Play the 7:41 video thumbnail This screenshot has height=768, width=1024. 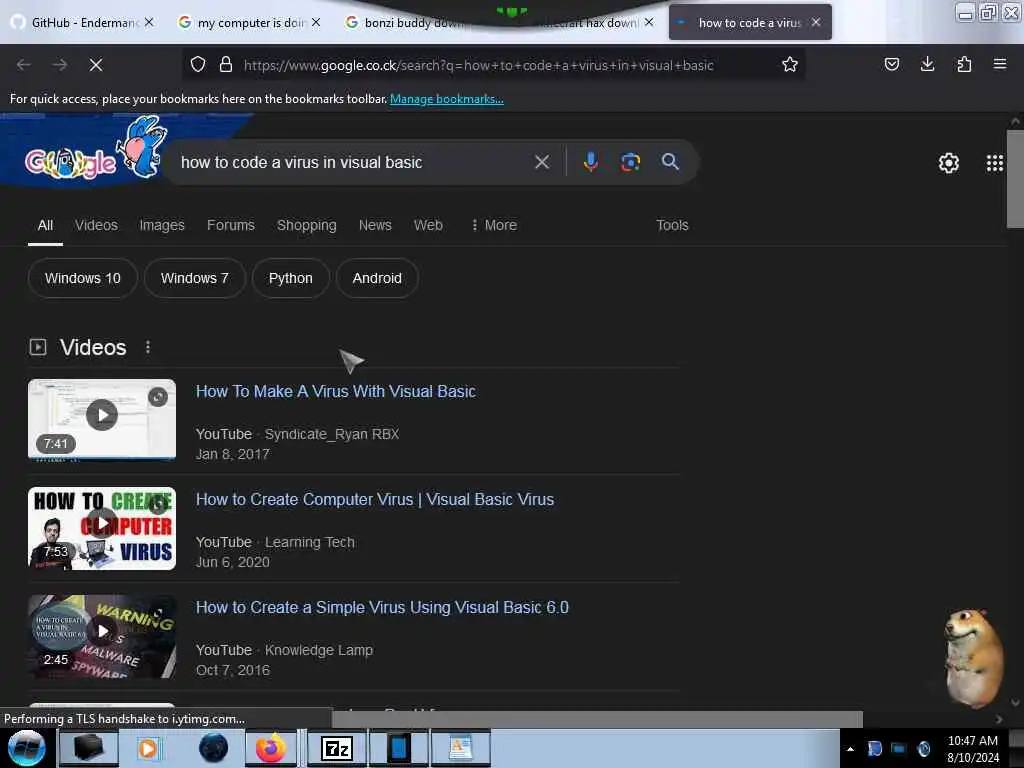(x=102, y=421)
